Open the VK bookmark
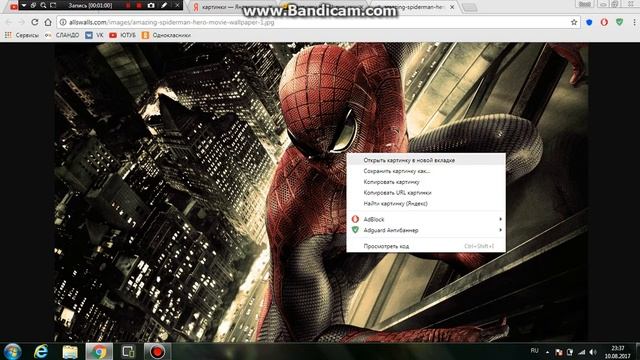 coord(94,35)
